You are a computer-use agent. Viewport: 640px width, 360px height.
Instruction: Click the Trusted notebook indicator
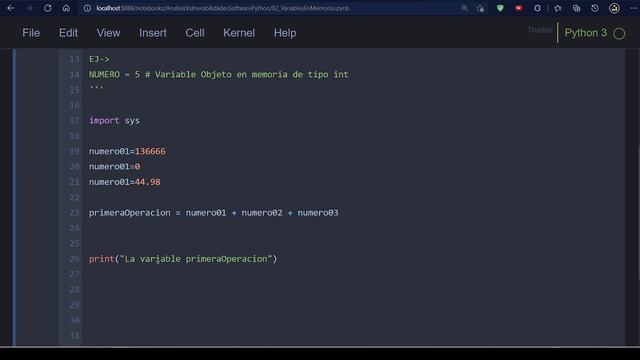point(540,30)
